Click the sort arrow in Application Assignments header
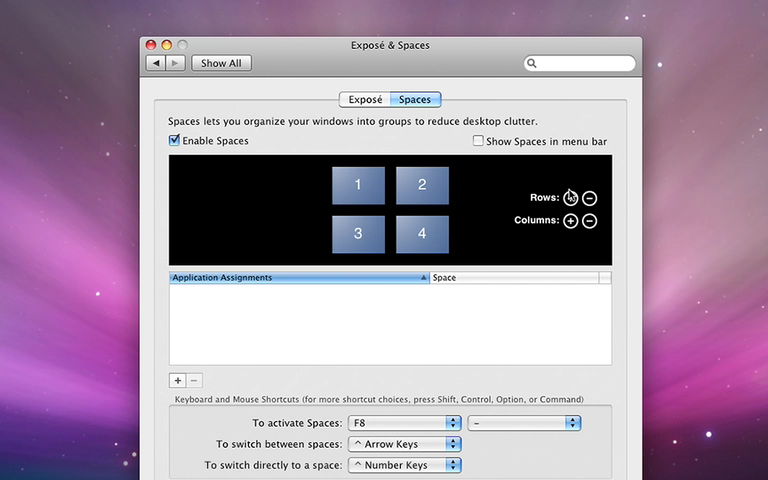Image resolution: width=768 pixels, height=480 pixels. (x=424, y=278)
